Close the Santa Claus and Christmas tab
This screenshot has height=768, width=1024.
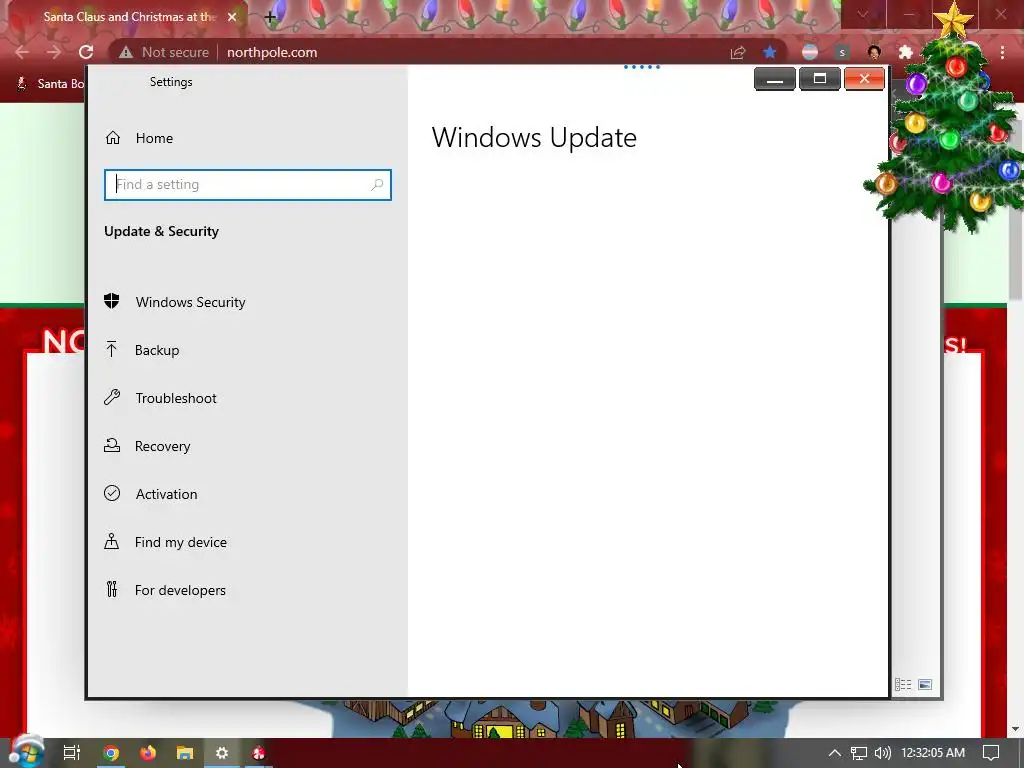(x=232, y=17)
